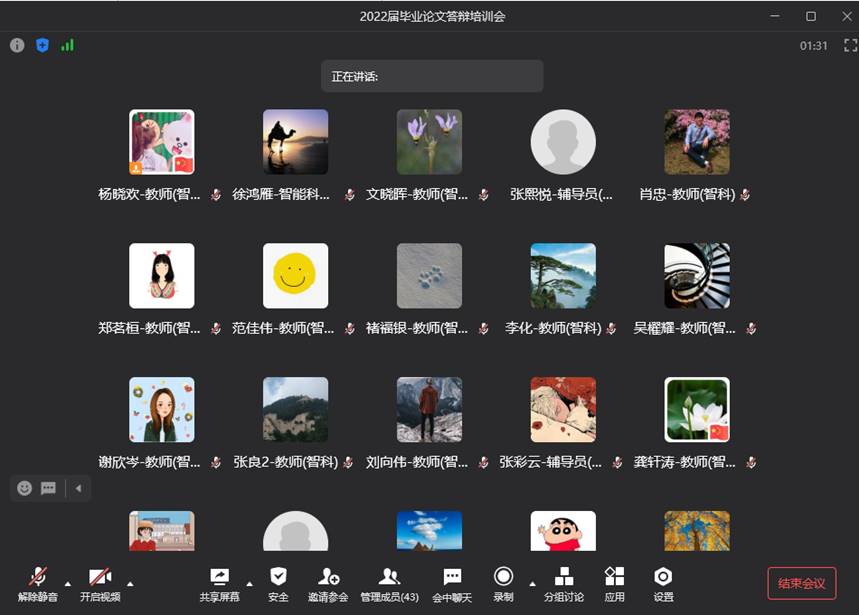
Task: Open 会中聊天 chat panel
Action: tap(452, 583)
